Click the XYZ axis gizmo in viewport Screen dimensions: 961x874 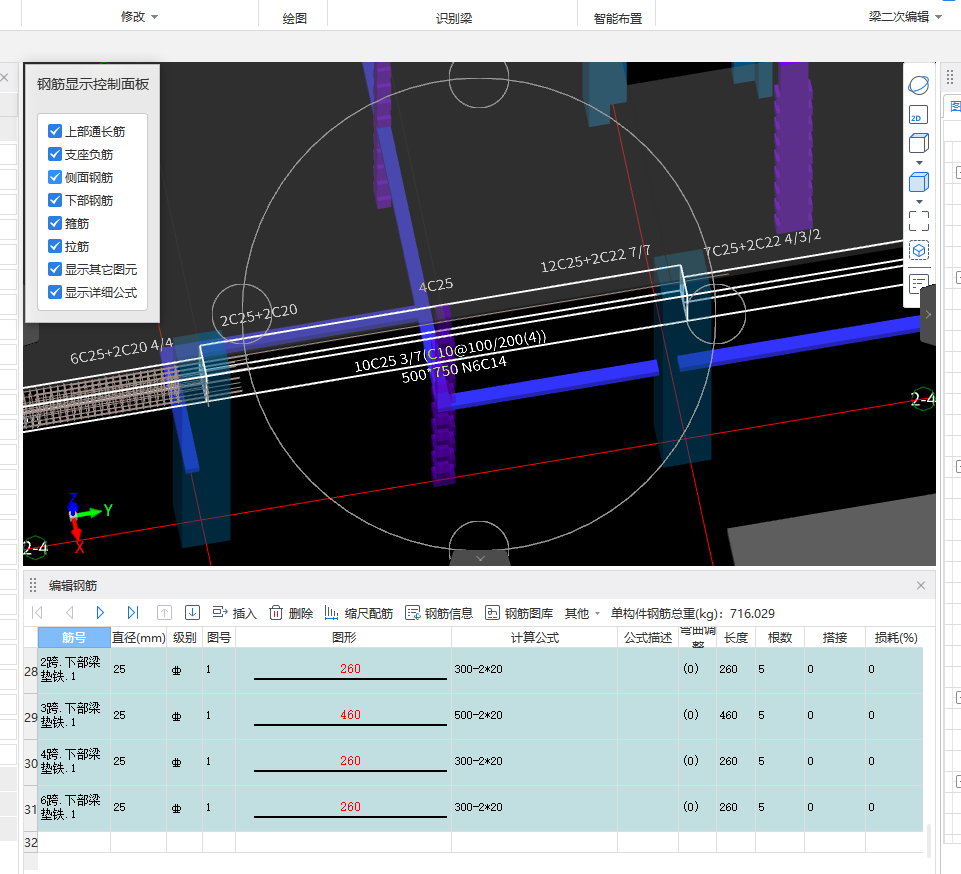89,522
